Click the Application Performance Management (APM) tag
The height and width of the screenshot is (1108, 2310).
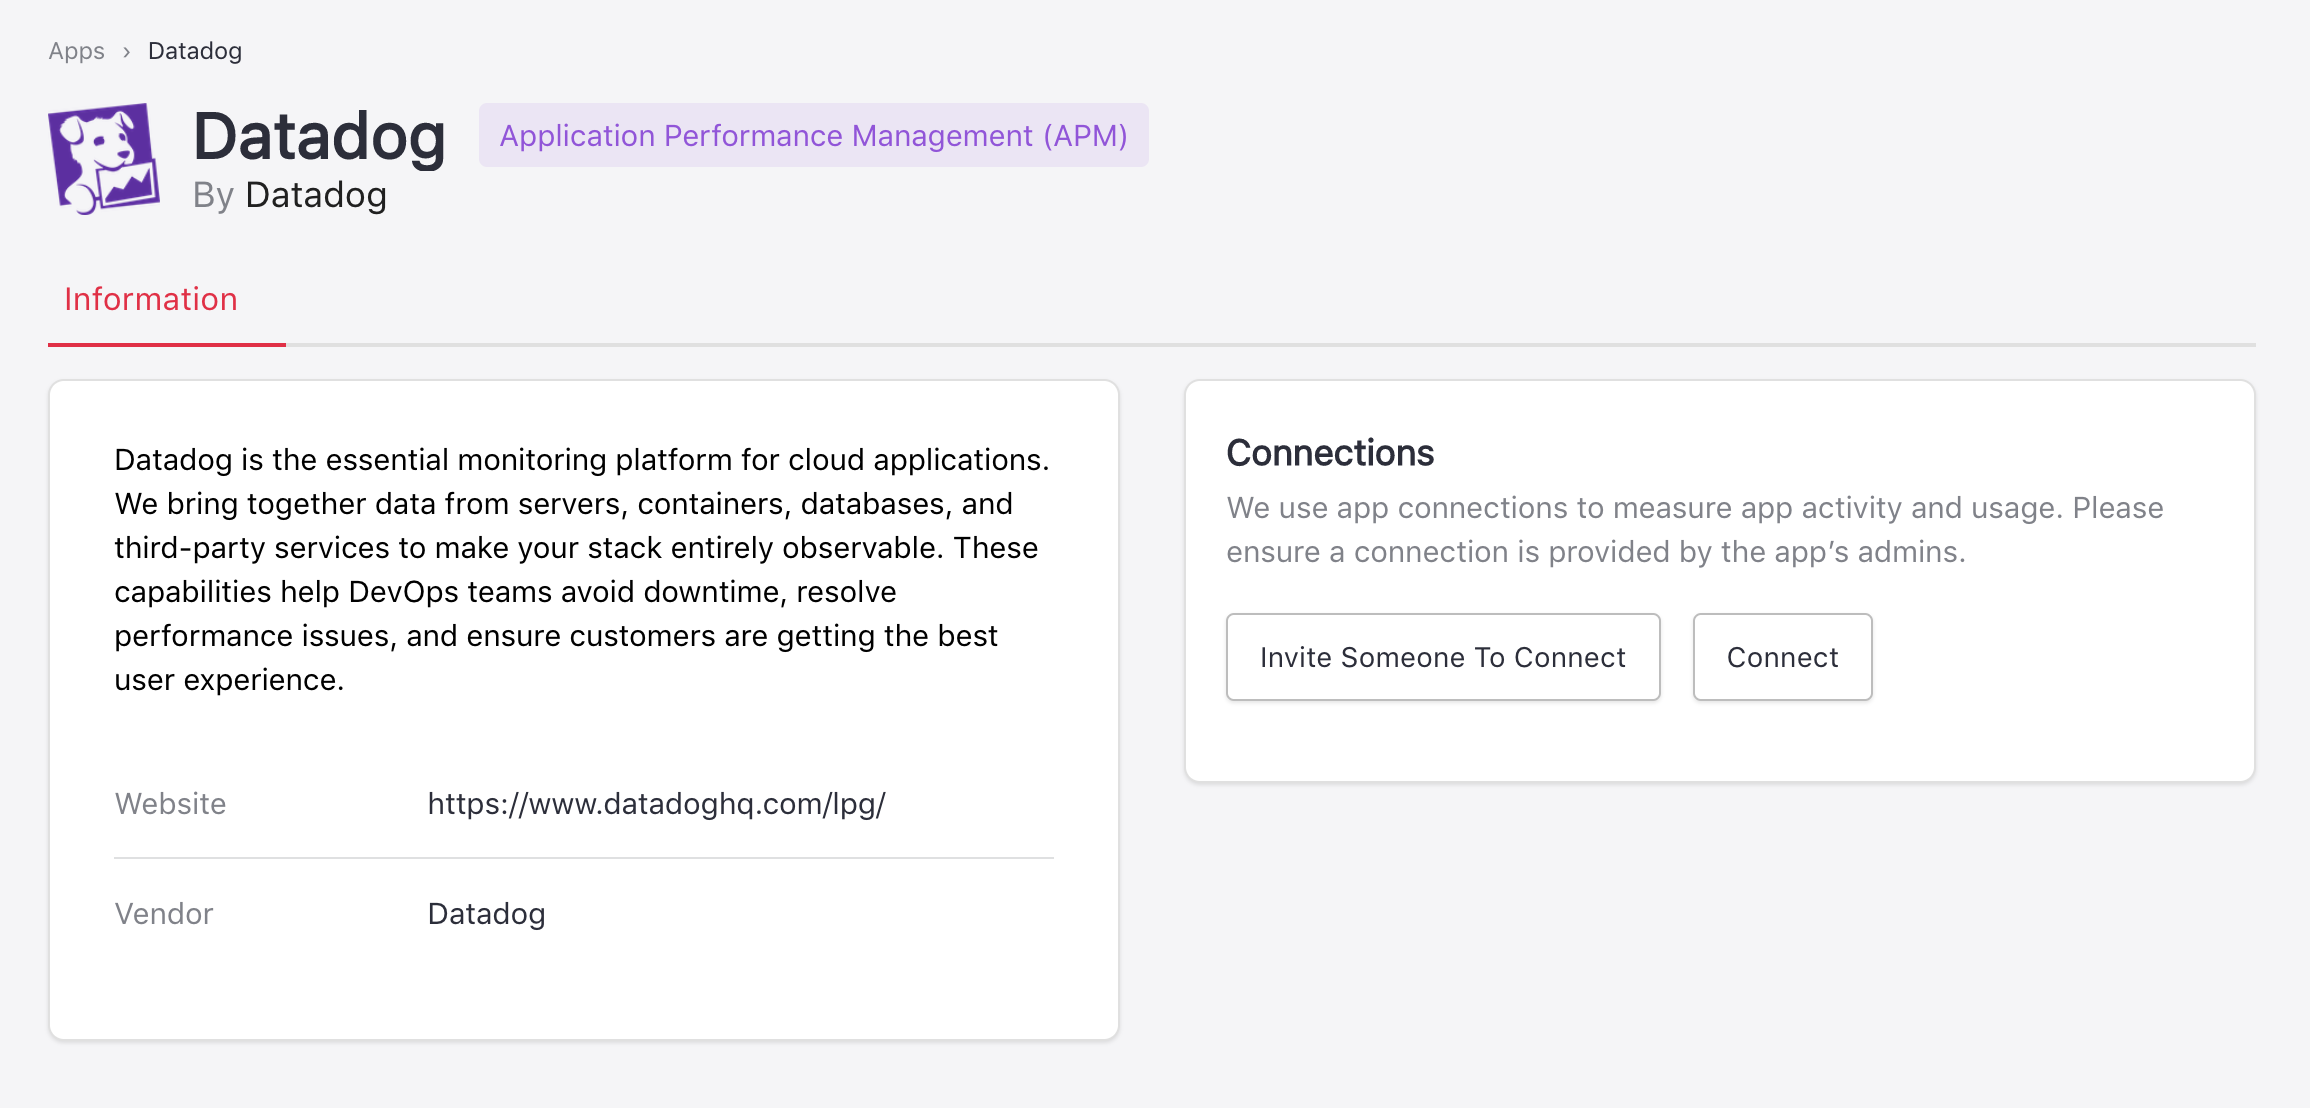point(813,136)
